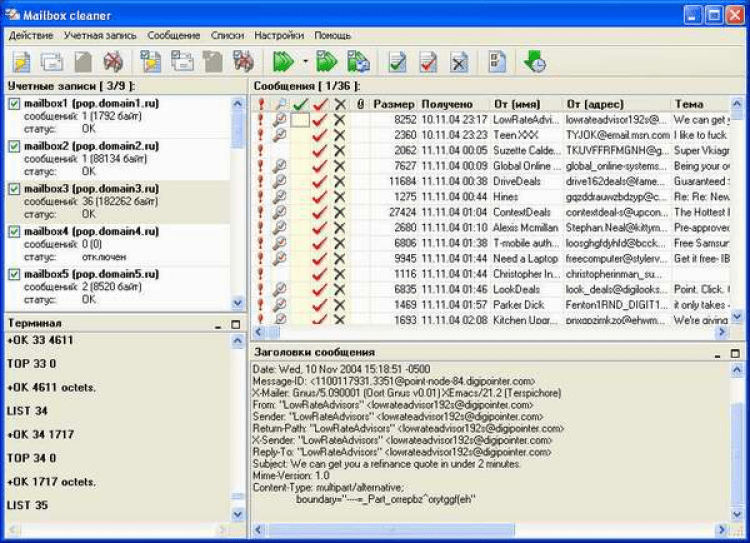
Task: Click the magnifier icon in Global Online row
Action: 279,166
